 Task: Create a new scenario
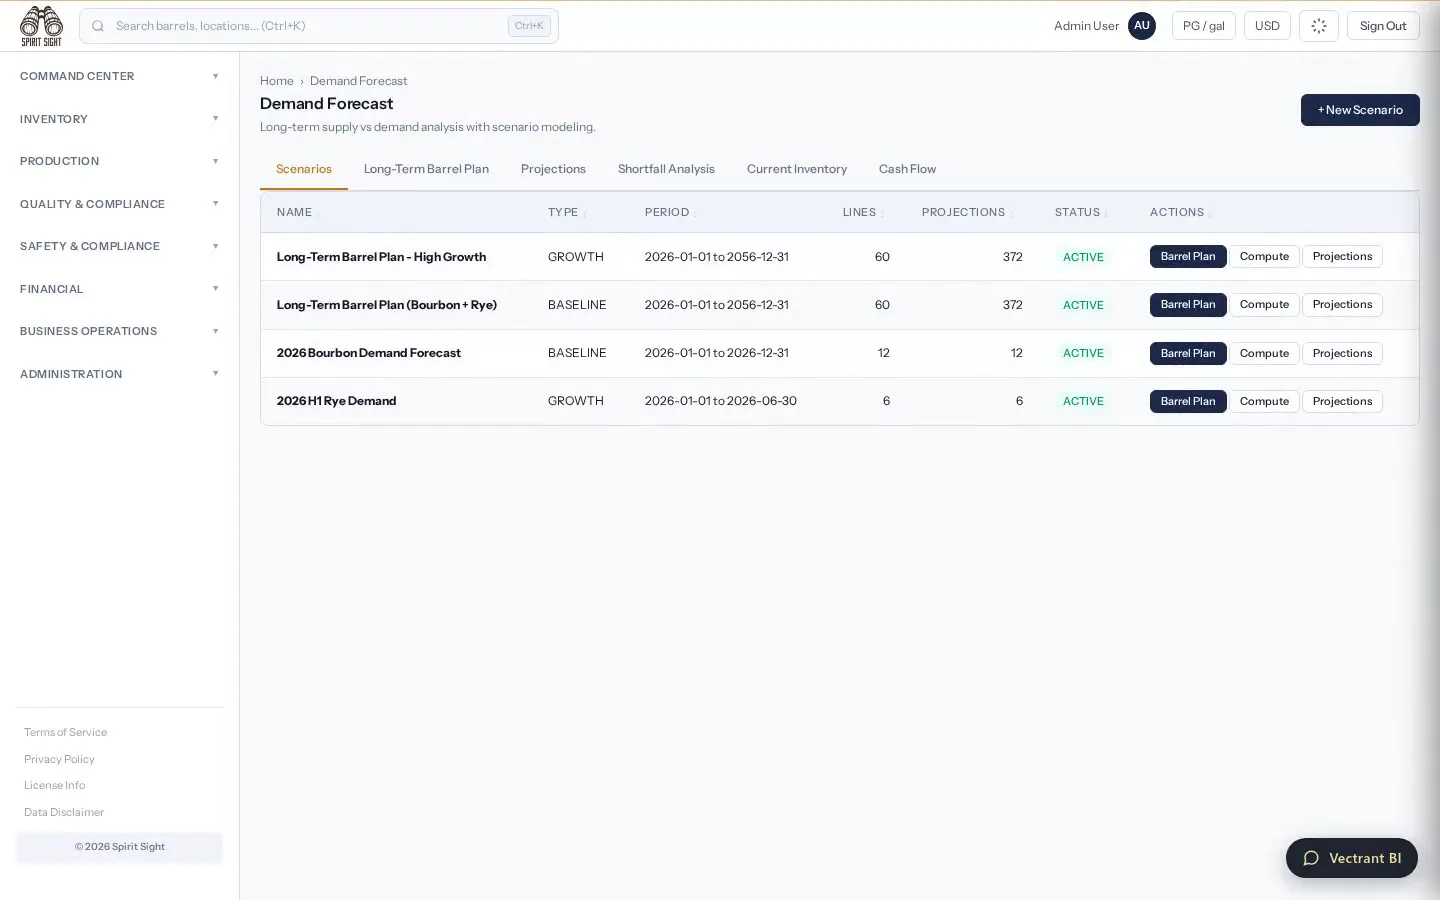click(x=1360, y=110)
